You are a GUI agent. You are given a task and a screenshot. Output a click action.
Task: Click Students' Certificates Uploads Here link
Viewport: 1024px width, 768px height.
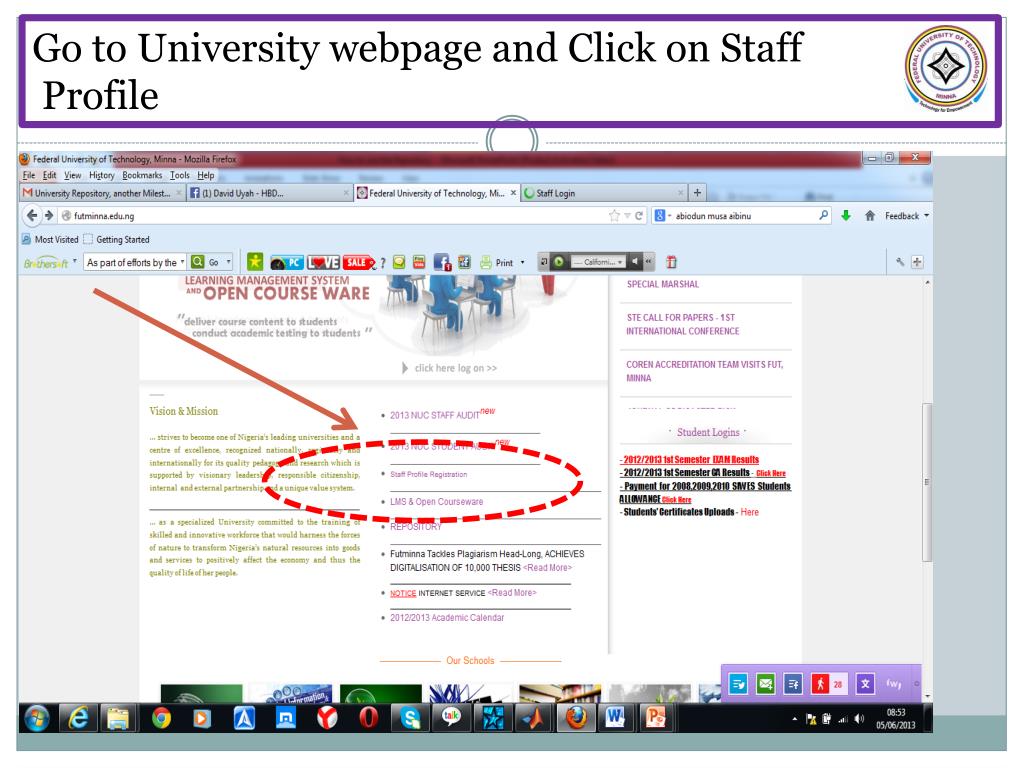coord(750,513)
